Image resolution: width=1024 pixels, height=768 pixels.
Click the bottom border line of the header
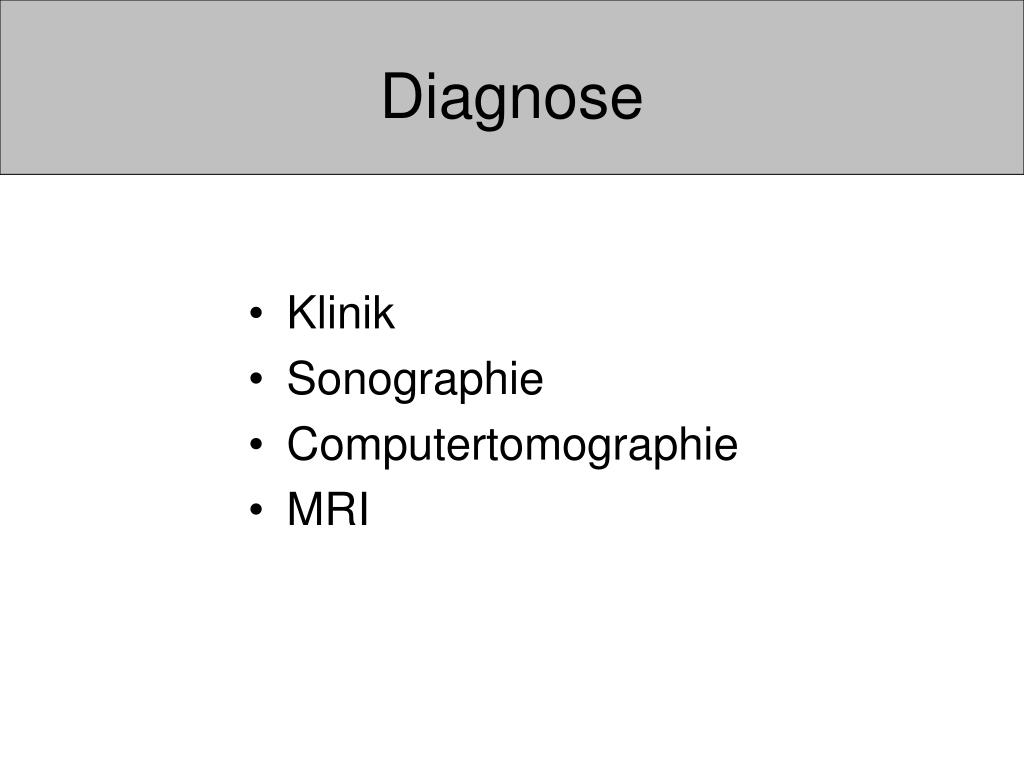coord(512,174)
